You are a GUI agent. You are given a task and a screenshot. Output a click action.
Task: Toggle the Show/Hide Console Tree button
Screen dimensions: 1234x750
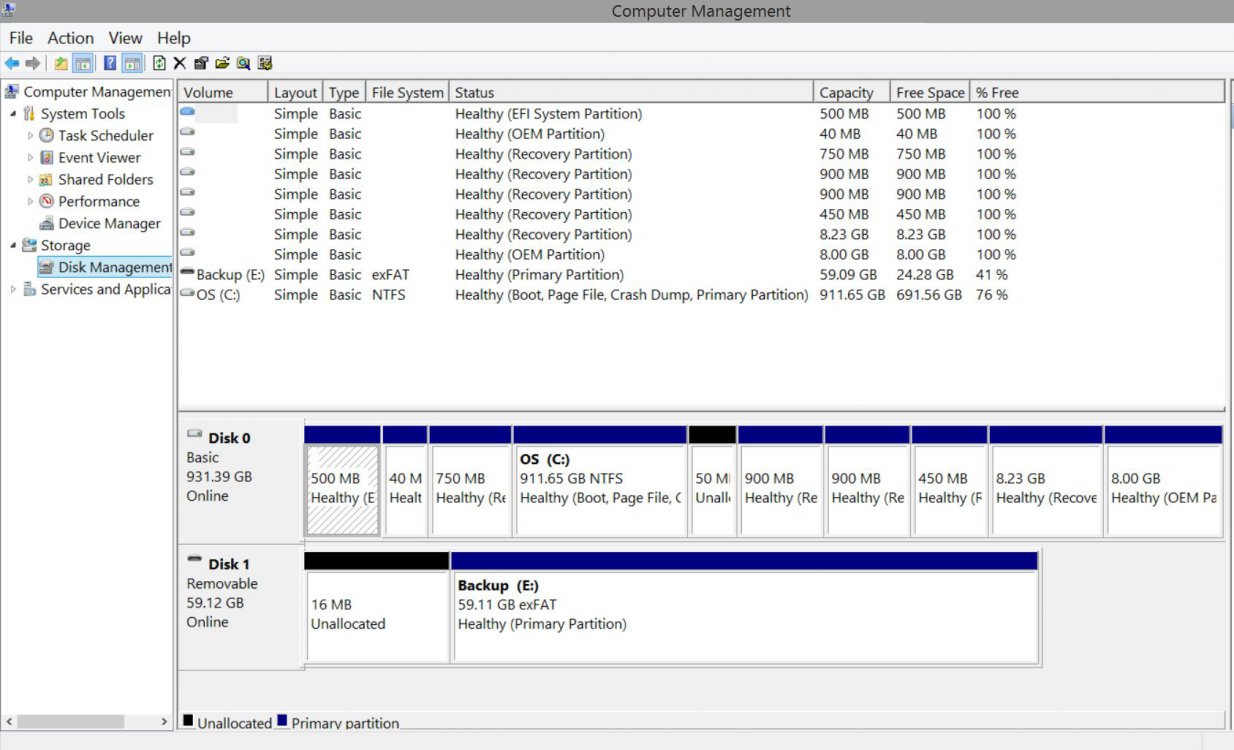coord(82,62)
